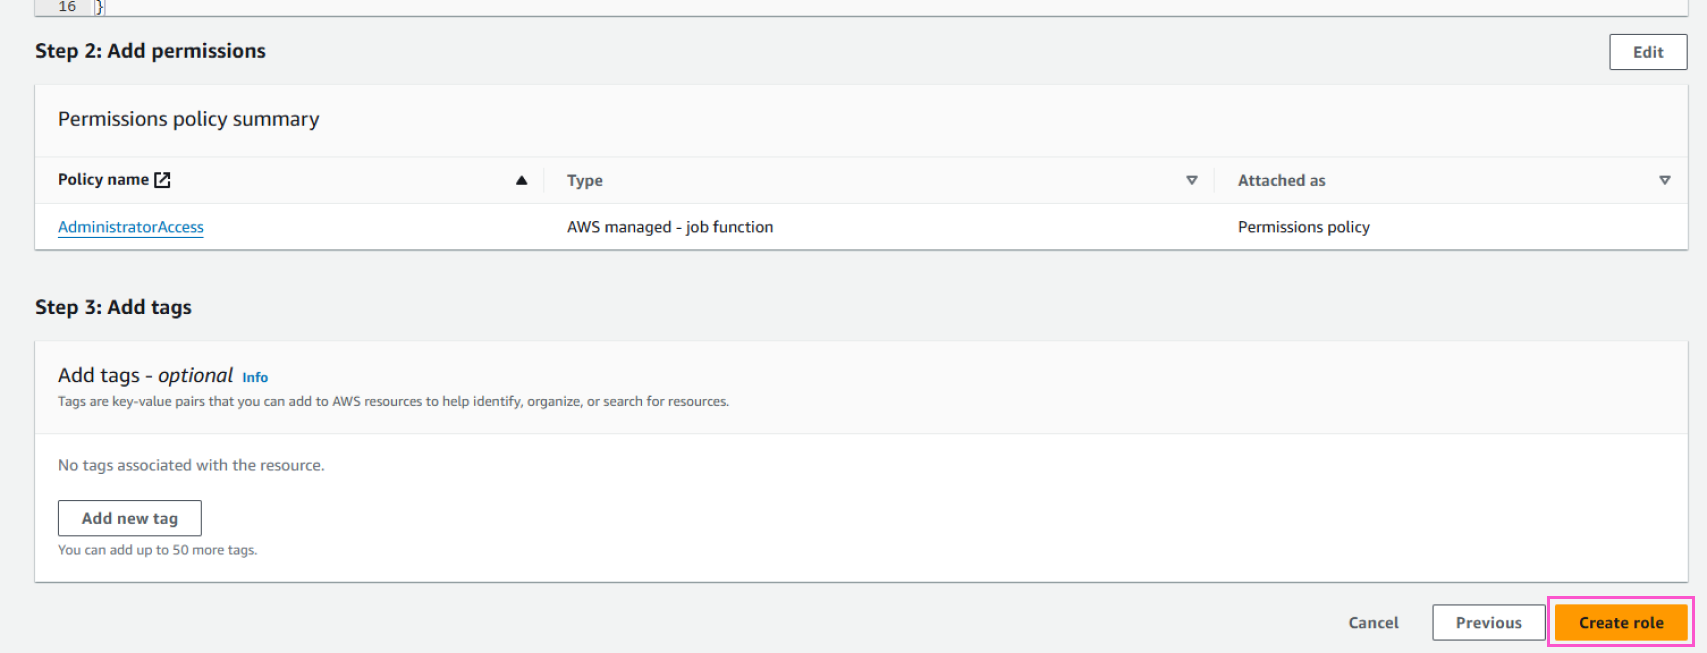
Task: Click the Policy name column header
Action: click(x=103, y=180)
